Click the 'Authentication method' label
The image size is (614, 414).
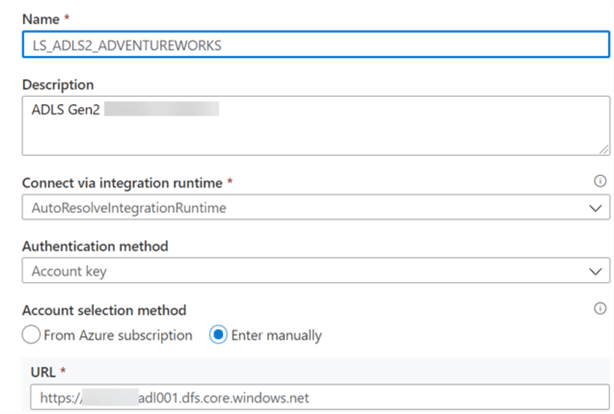(95, 246)
